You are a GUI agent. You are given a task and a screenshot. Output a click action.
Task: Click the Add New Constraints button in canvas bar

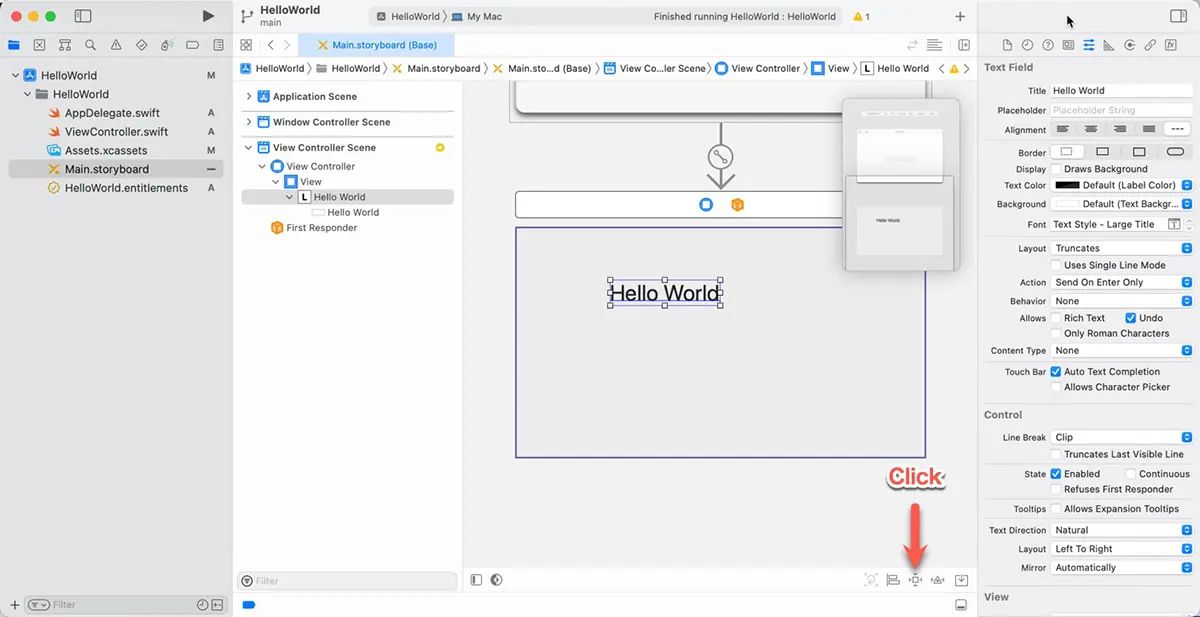[x=915, y=580]
